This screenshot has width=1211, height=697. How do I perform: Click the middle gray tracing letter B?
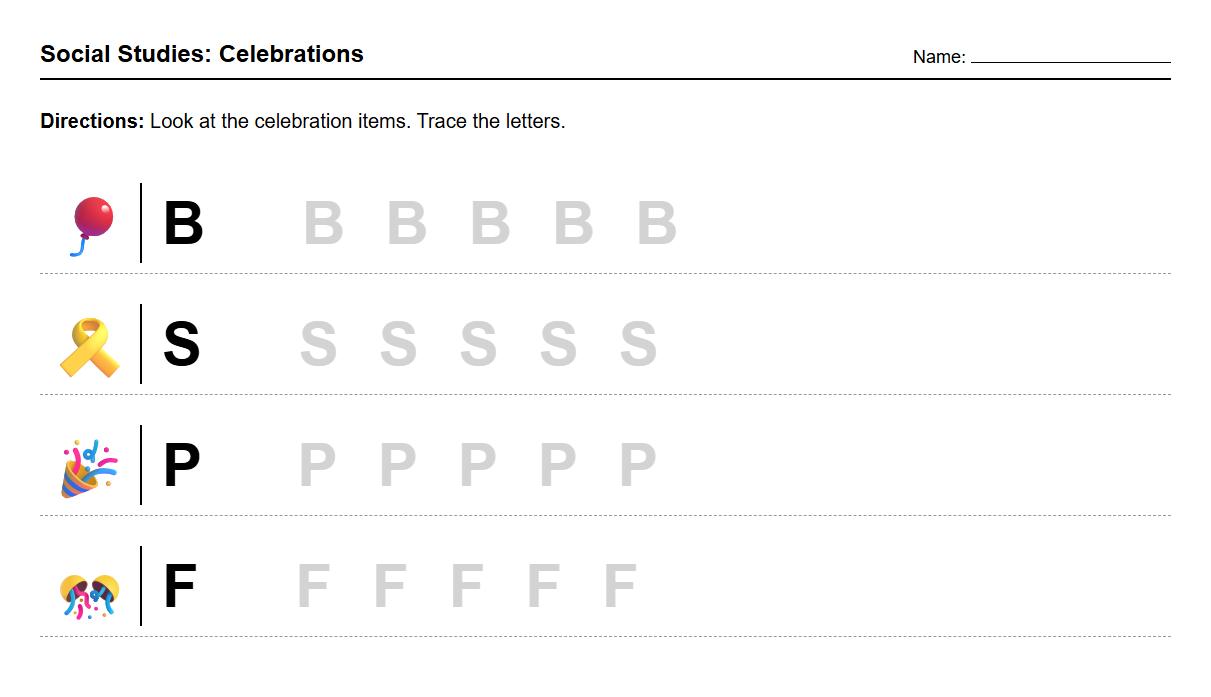tap(490, 224)
